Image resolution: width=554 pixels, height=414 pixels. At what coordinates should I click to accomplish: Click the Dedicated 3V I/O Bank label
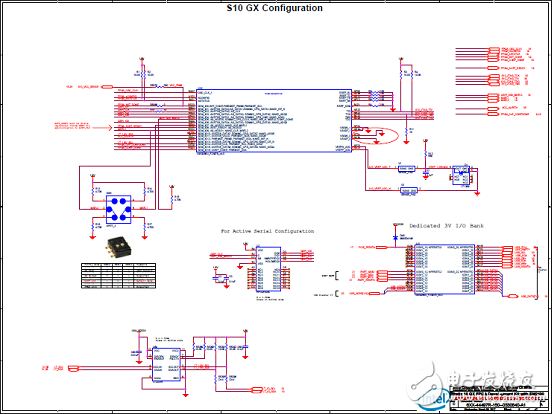point(446,226)
